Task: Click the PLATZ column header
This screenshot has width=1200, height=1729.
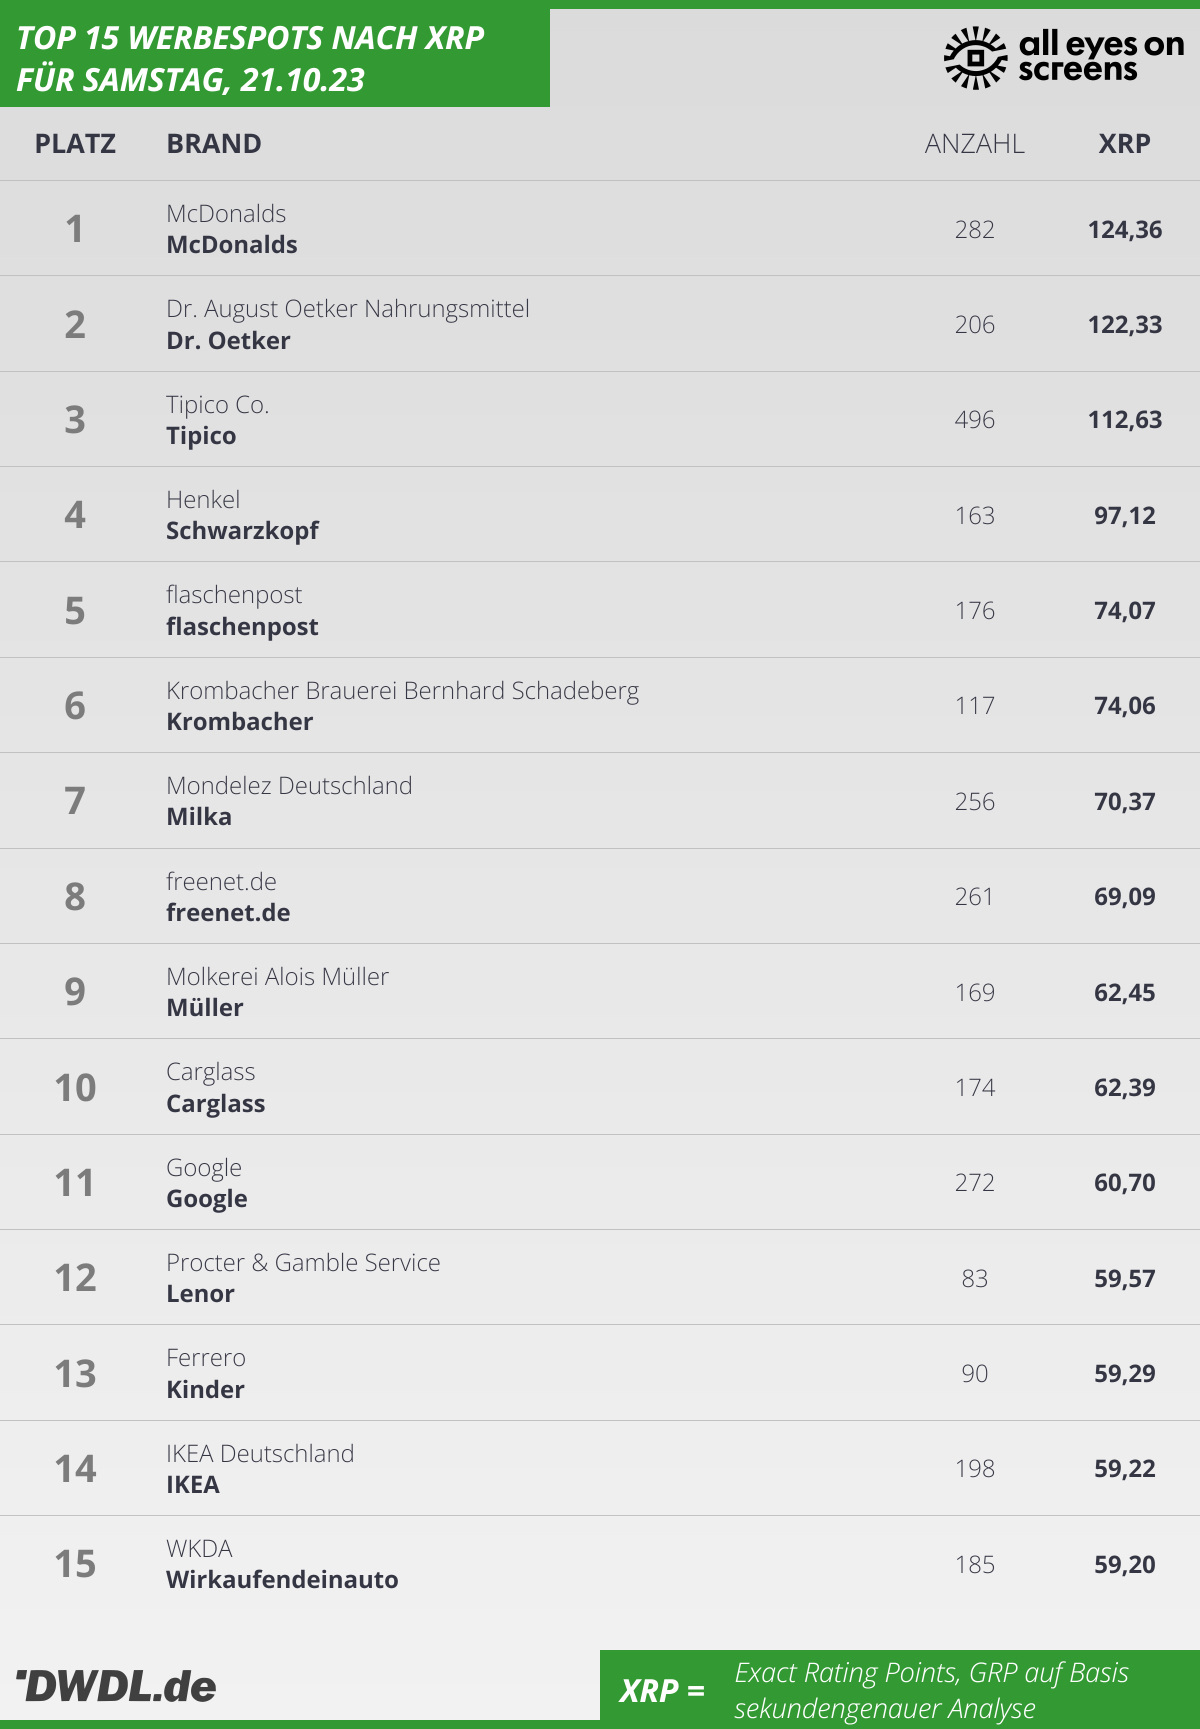Action: (x=75, y=144)
